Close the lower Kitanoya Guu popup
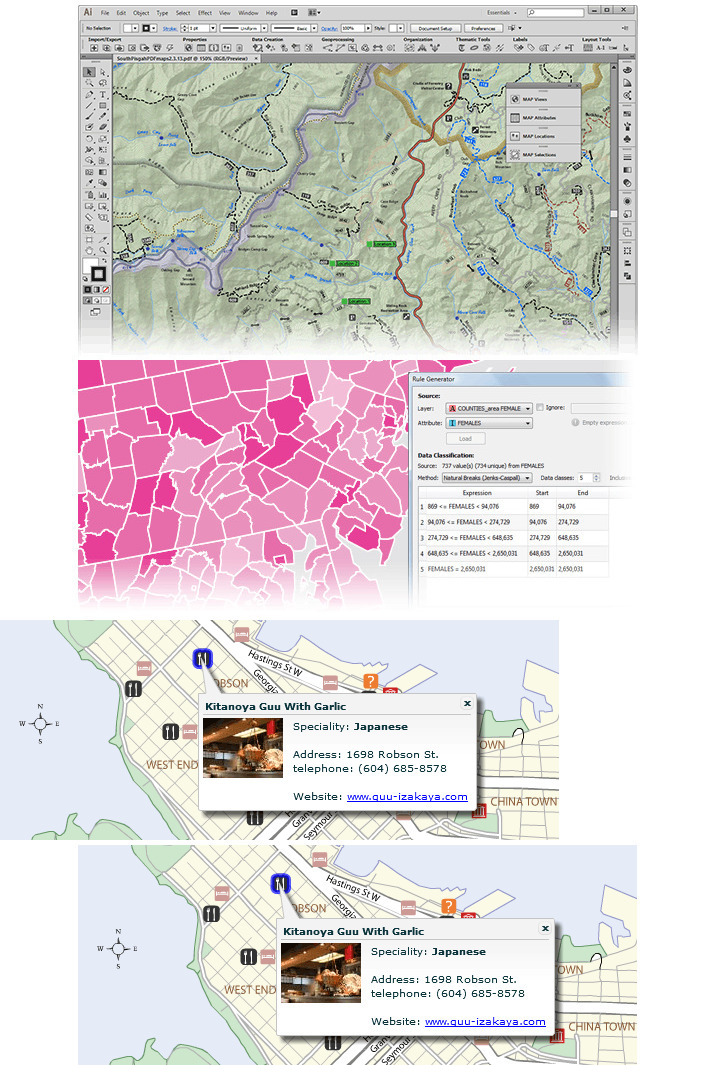Image resolution: width=716 pixels, height=1075 pixels. point(545,928)
